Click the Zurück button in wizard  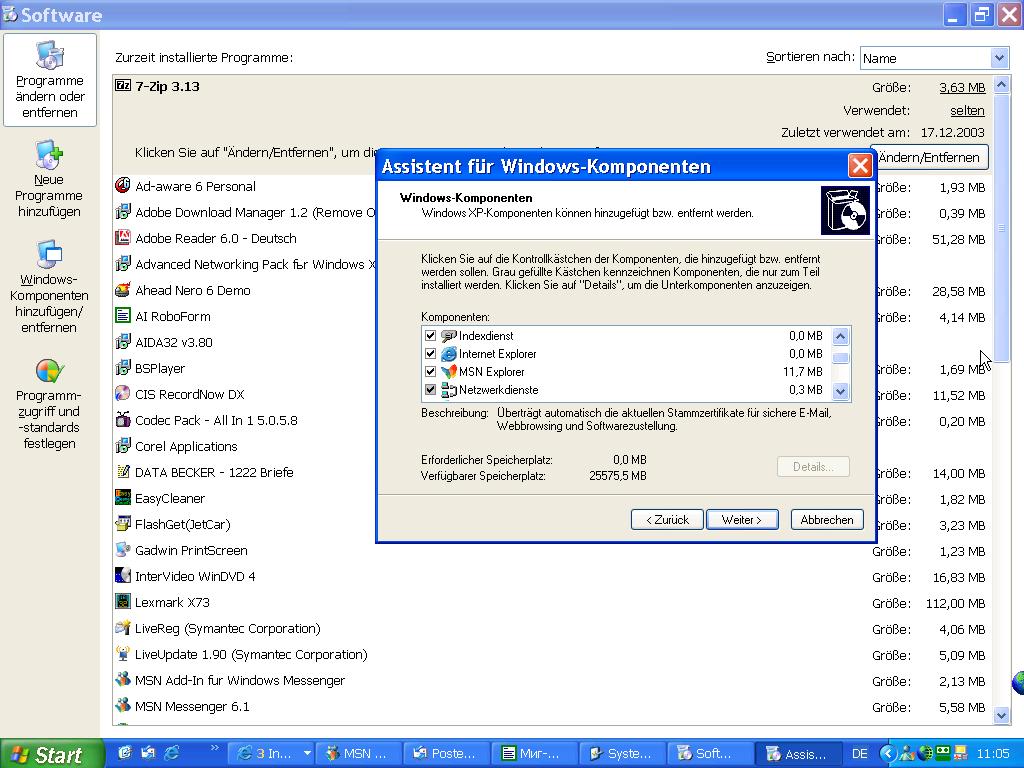(x=667, y=520)
